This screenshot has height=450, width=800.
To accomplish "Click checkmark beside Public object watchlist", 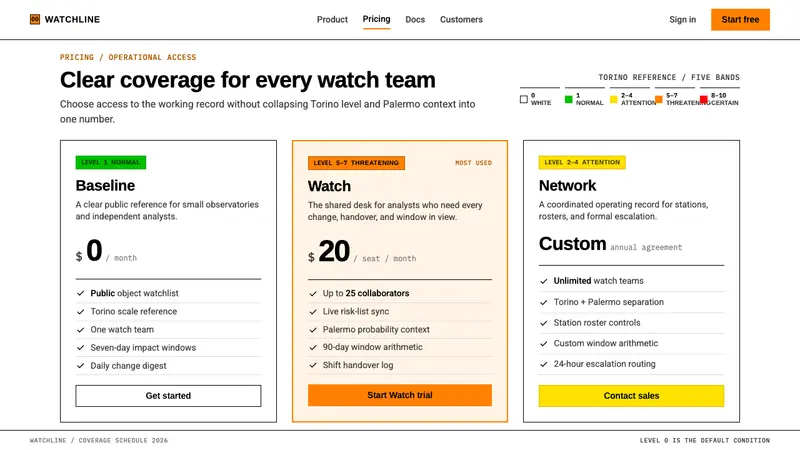I will 81,293.
